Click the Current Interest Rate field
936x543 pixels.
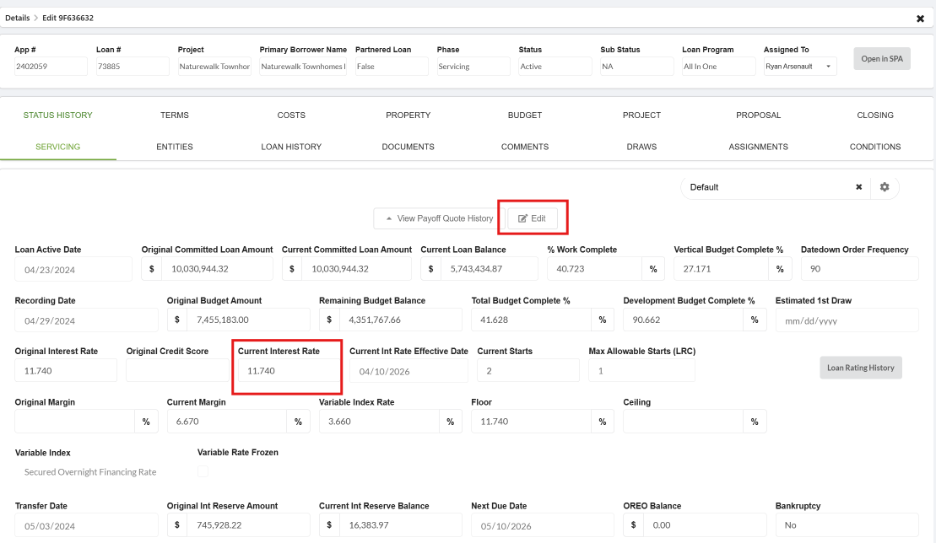[x=288, y=371]
